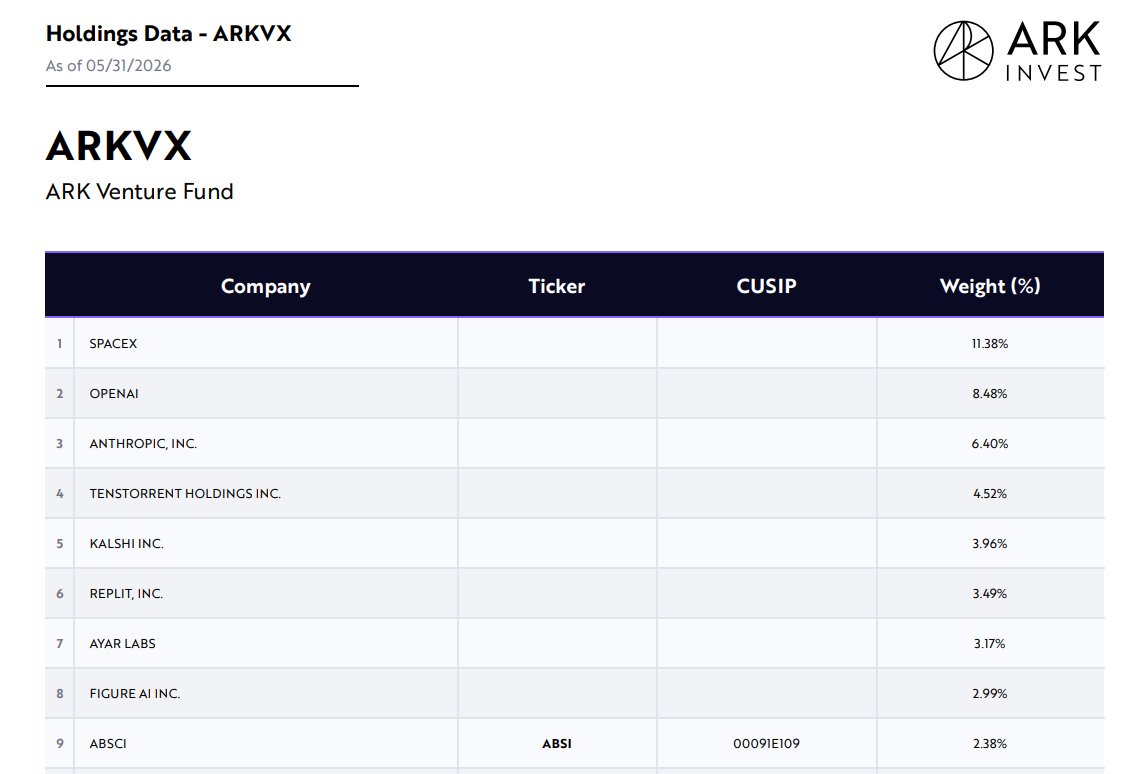The width and height of the screenshot is (1123, 774).
Task: Click the 'ARK Venture Fund' subtitle
Action: (140, 192)
